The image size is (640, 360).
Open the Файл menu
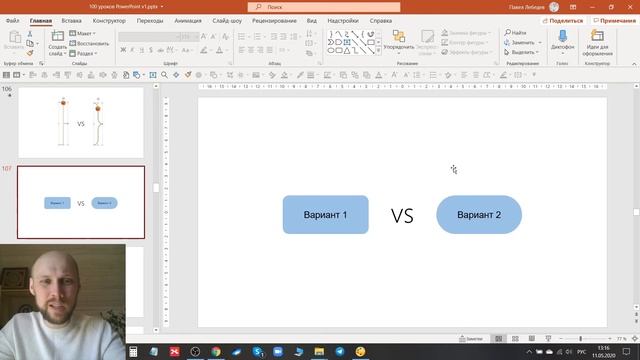pos(12,20)
